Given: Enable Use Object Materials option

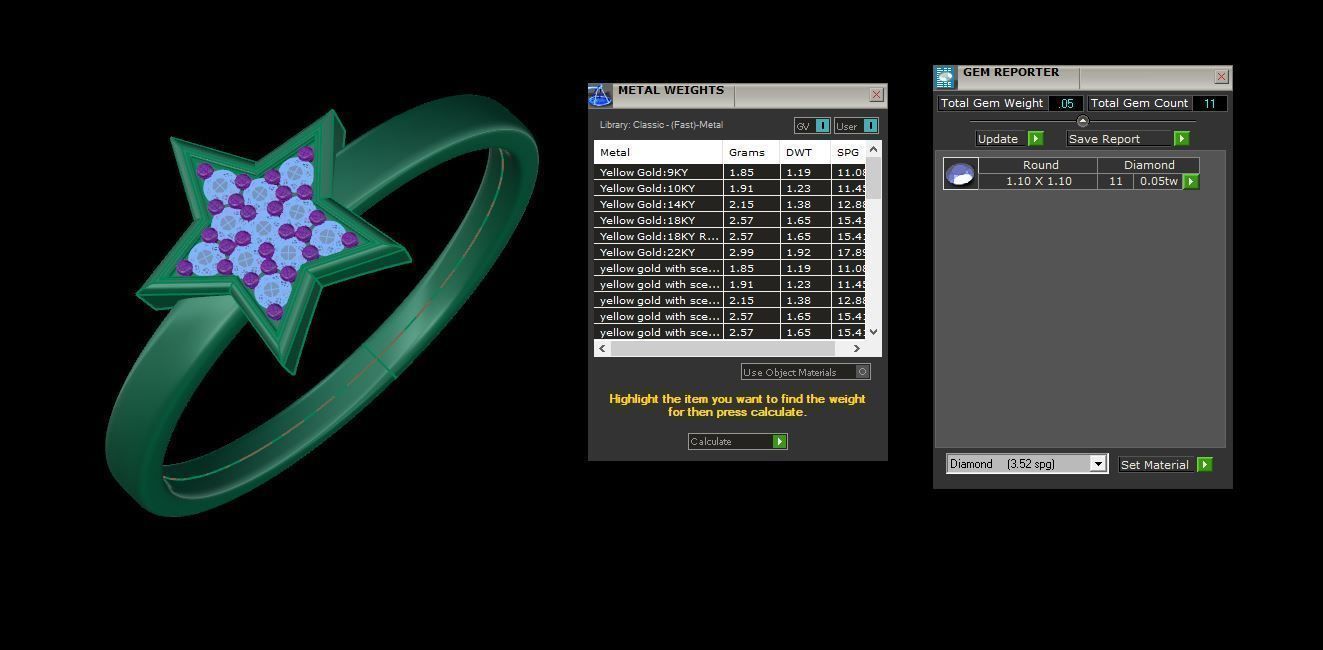Looking at the screenshot, I should click(862, 372).
